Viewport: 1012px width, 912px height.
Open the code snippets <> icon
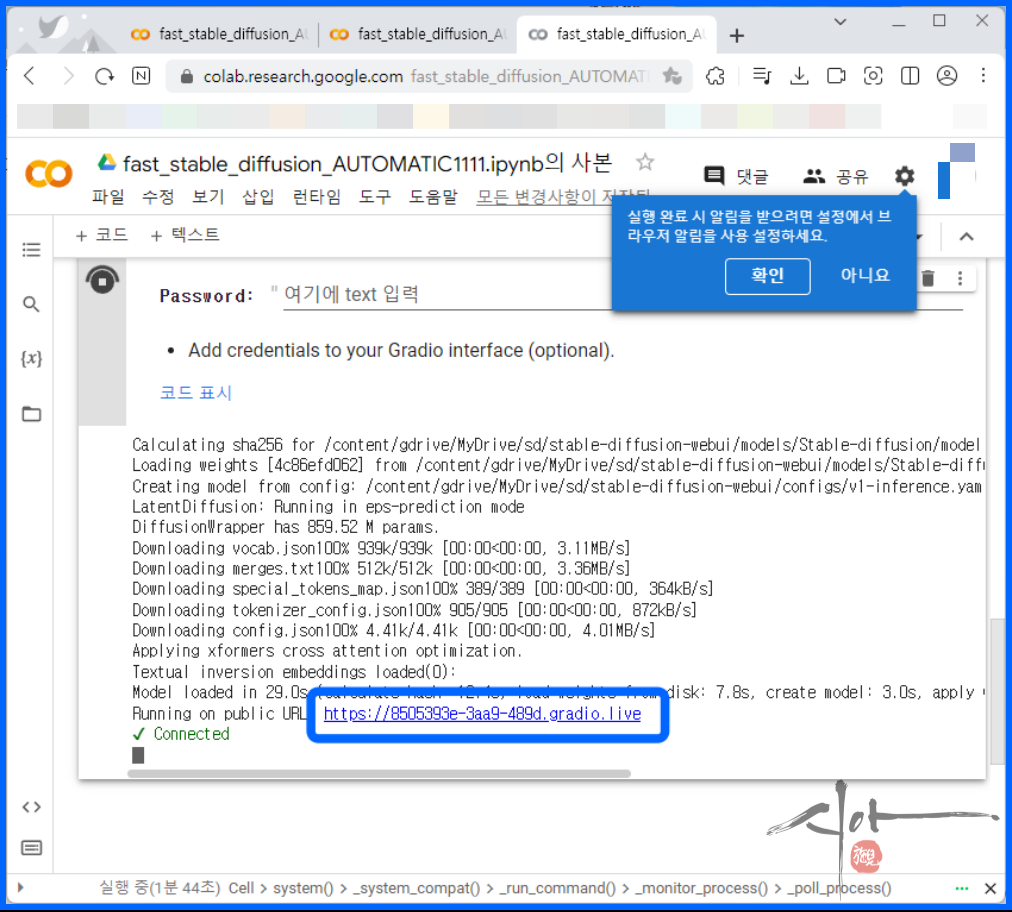31,807
